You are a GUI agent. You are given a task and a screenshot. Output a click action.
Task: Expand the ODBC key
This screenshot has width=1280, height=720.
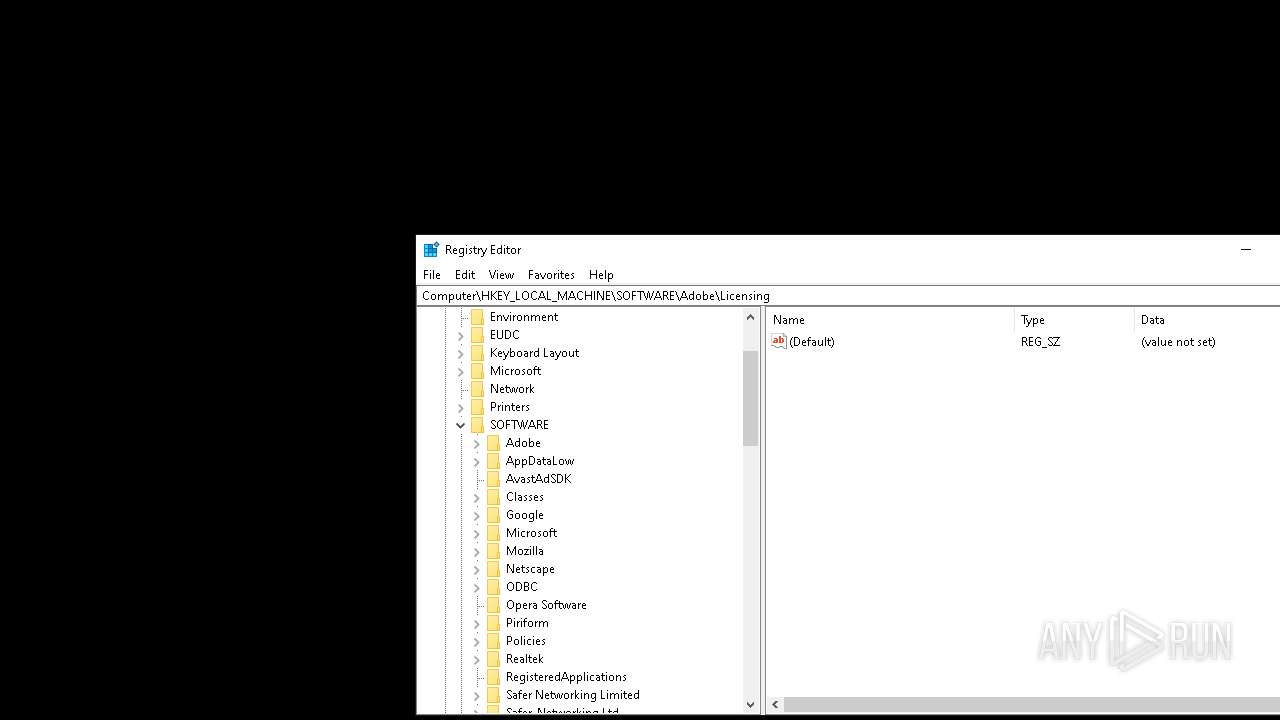(476, 587)
